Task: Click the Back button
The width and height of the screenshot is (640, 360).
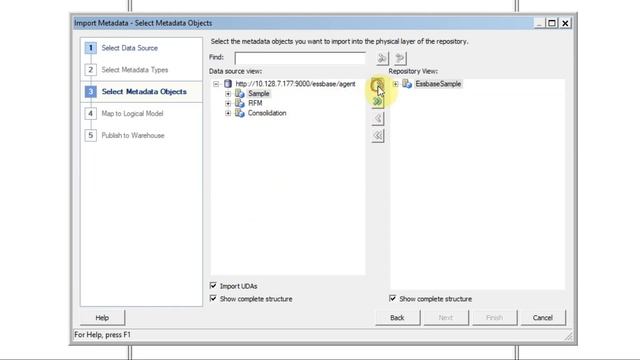Action: pos(397,318)
